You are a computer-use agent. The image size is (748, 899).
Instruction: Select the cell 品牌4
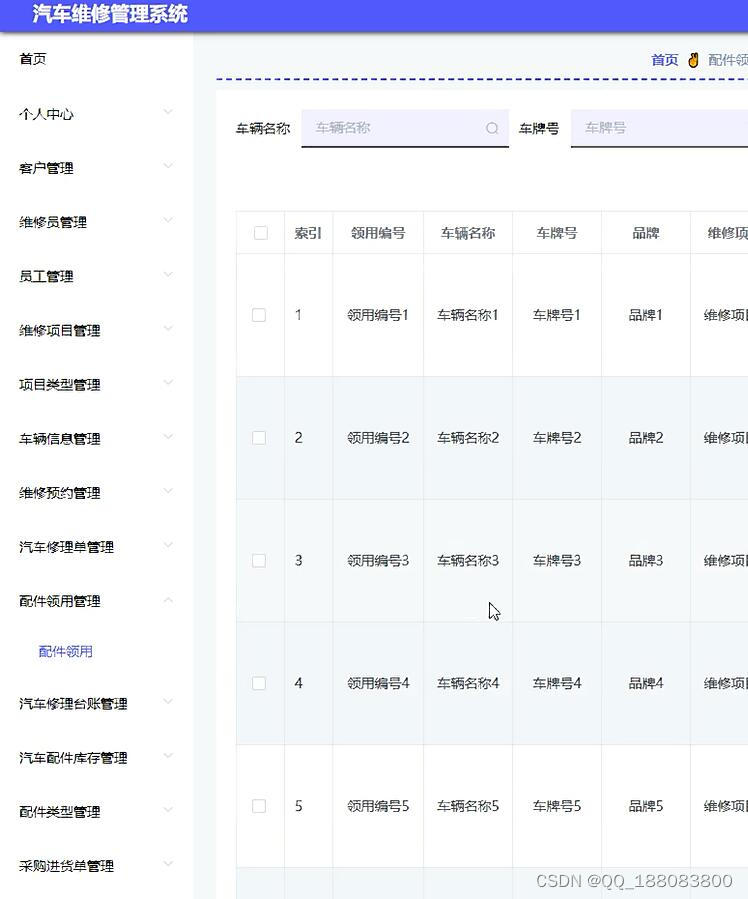(x=646, y=683)
